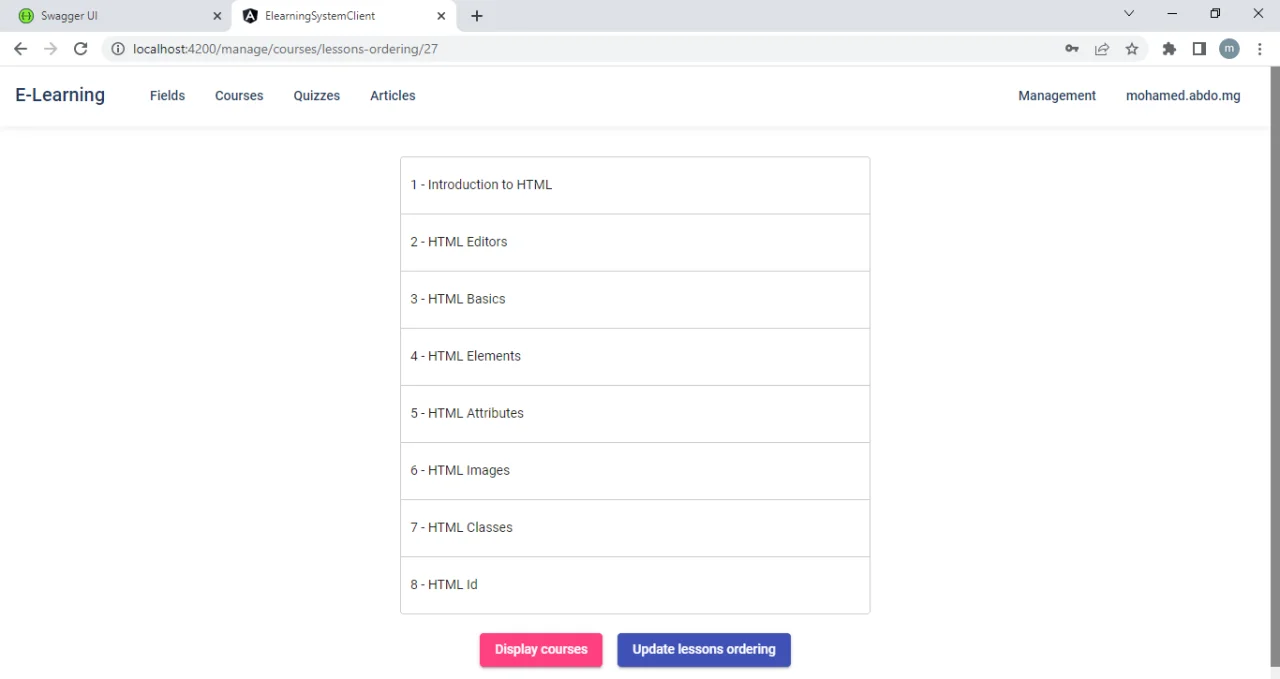Restore down the browser window
The height and width of the screenshot is (679, 1280).
tap(1215, 14)
